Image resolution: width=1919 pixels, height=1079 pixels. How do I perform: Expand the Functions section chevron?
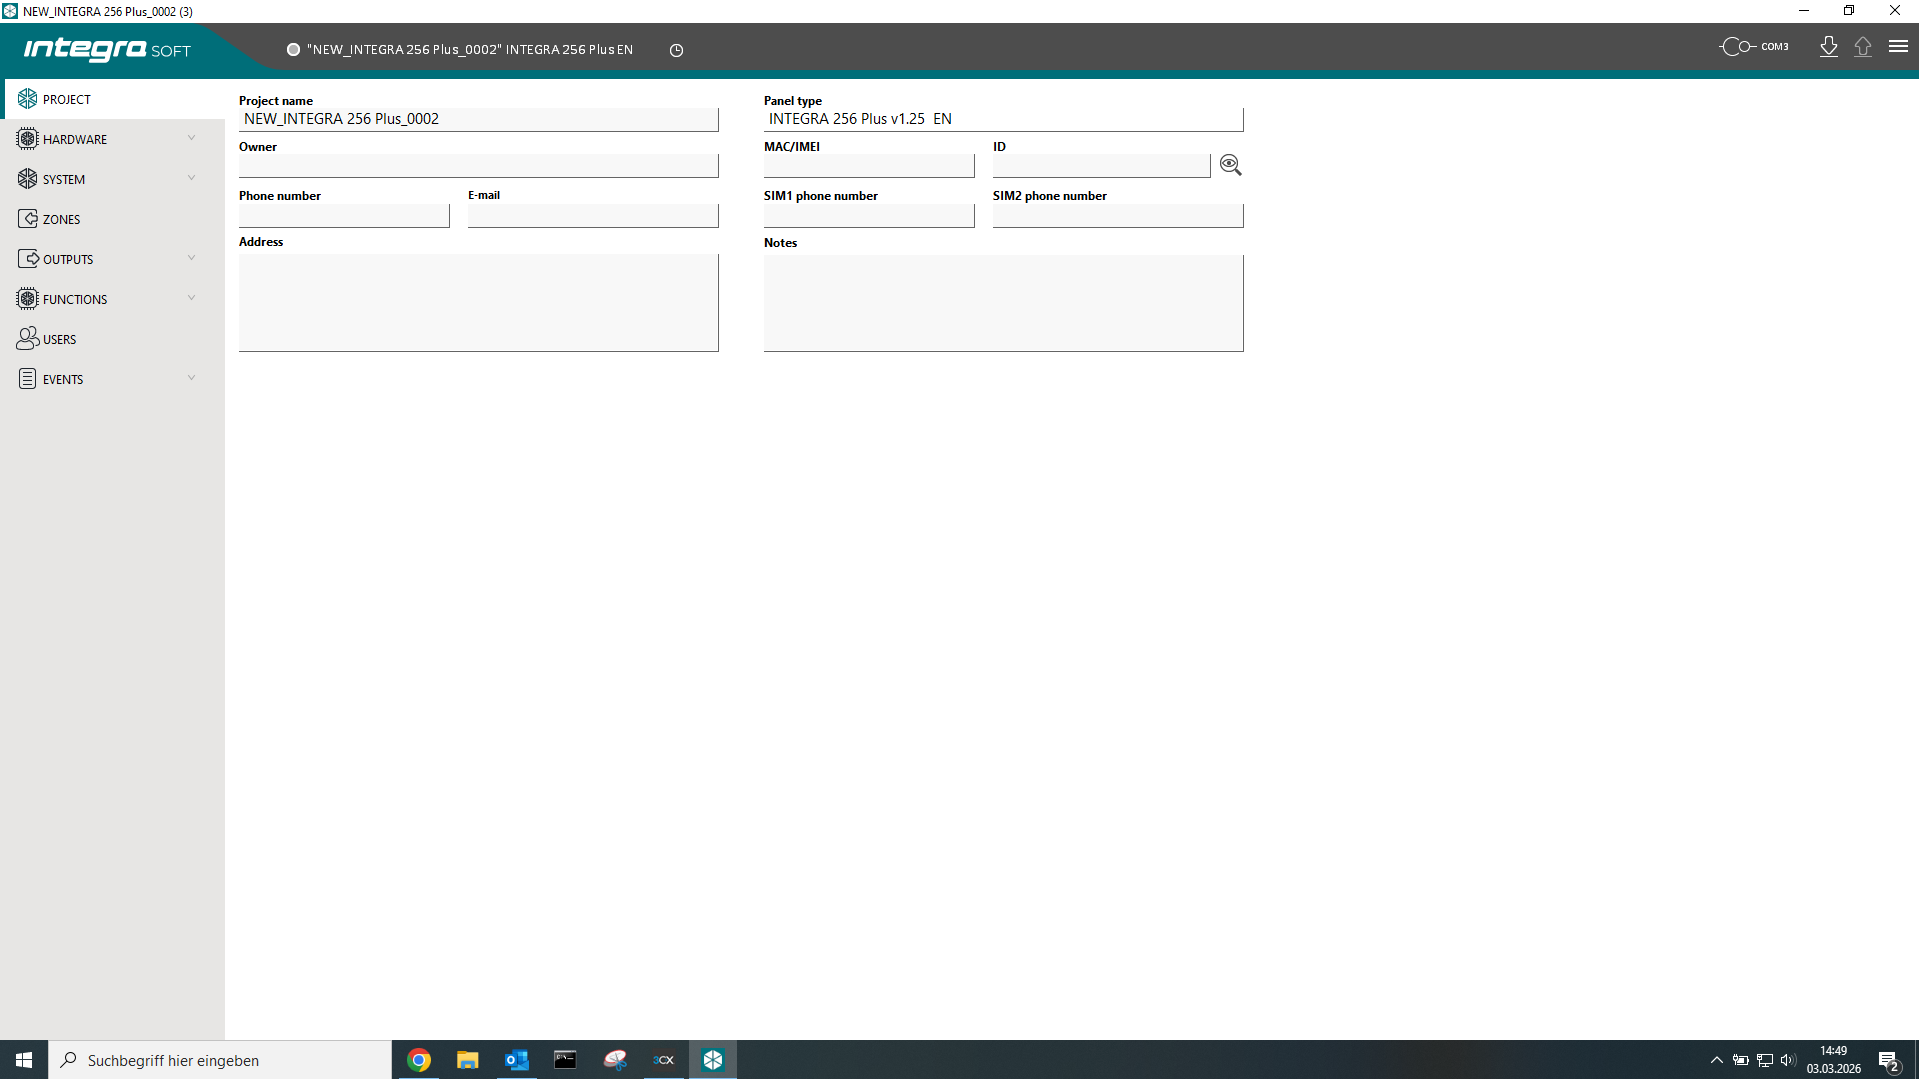[191, 298]
